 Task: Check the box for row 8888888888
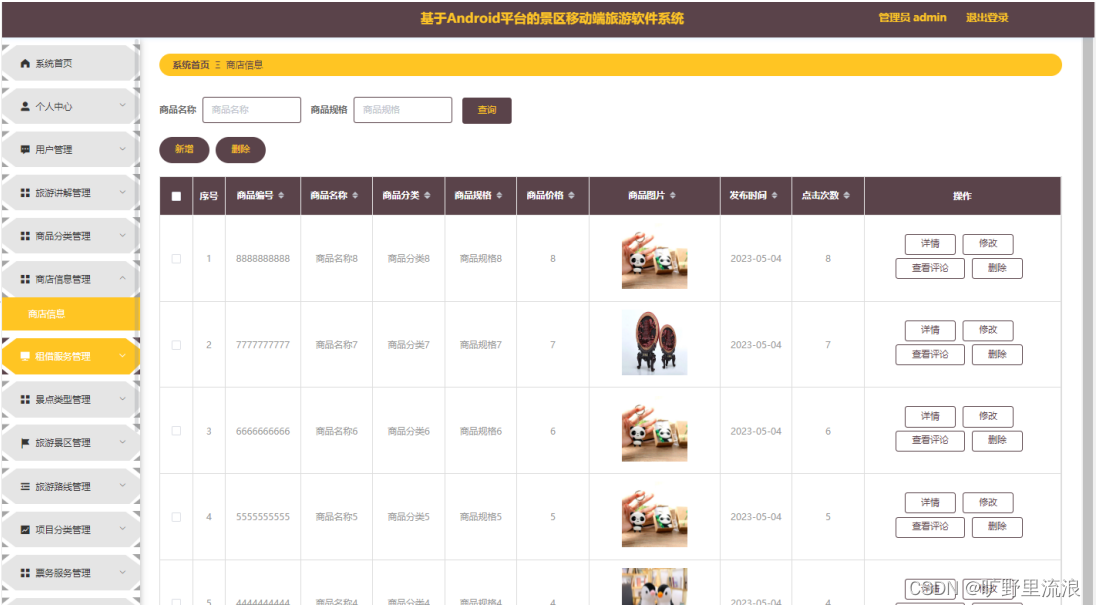click(x=176, y=259)
